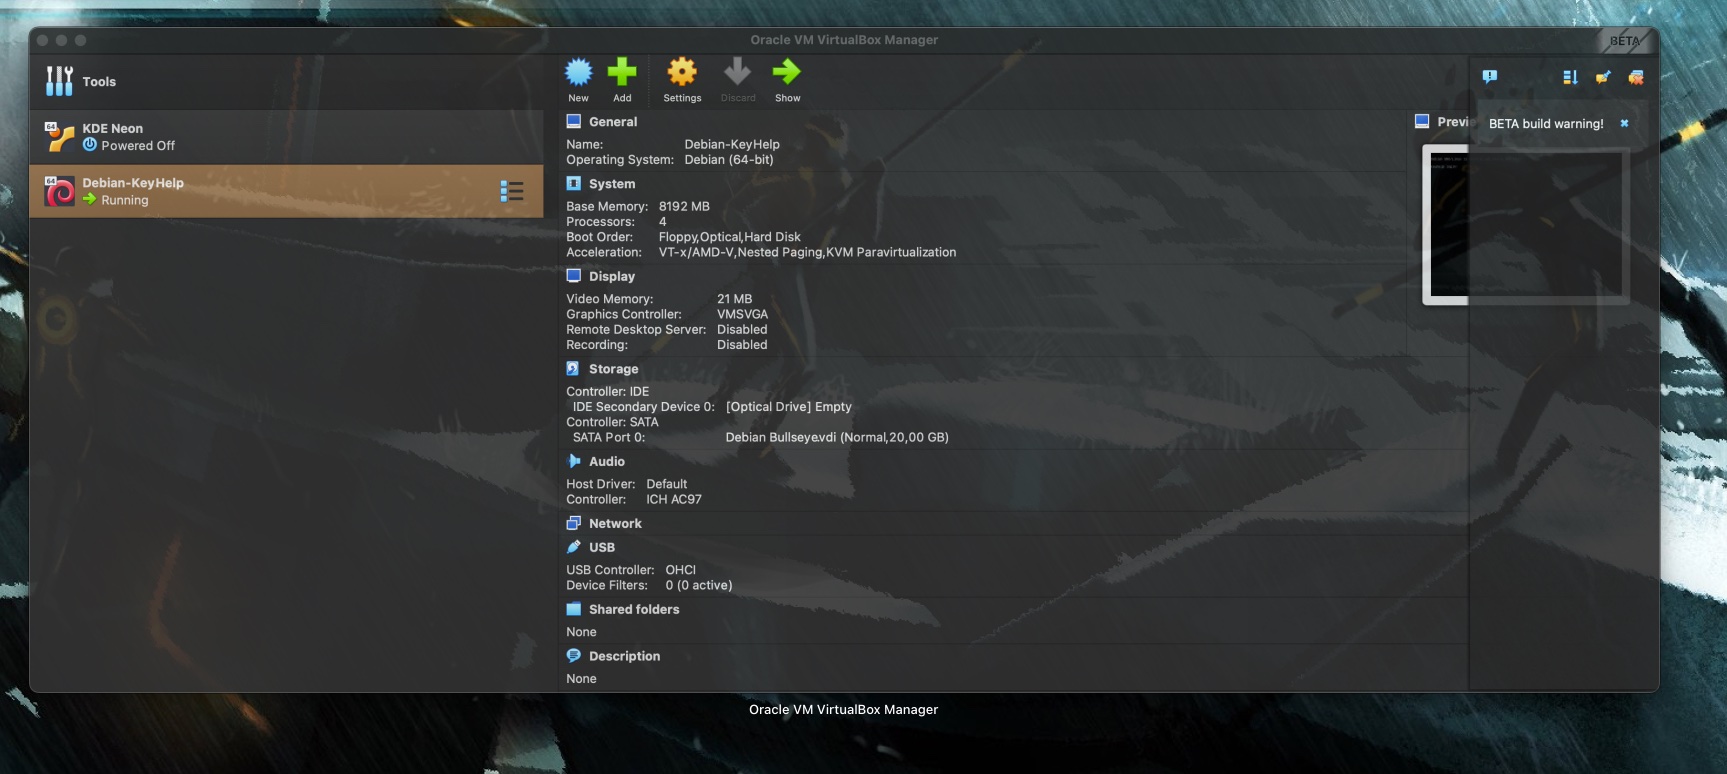Click the Audio section speaker icon
Image resolution: width=1727 pixels, height=774 pixels.
(x=574, y=461)
